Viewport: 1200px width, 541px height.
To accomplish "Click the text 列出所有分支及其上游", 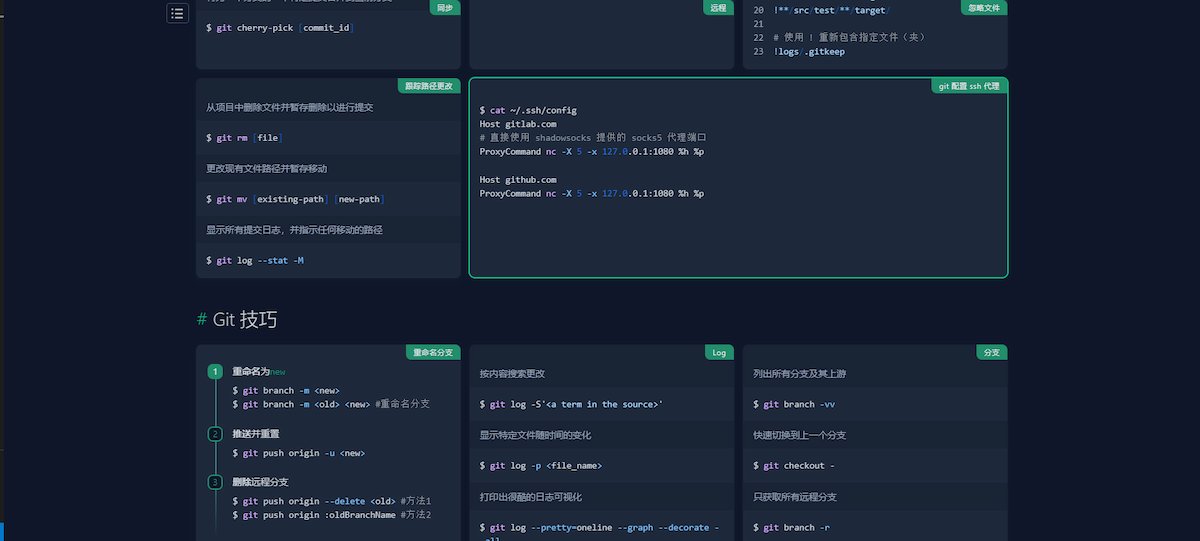I will [x=800, y=374].
